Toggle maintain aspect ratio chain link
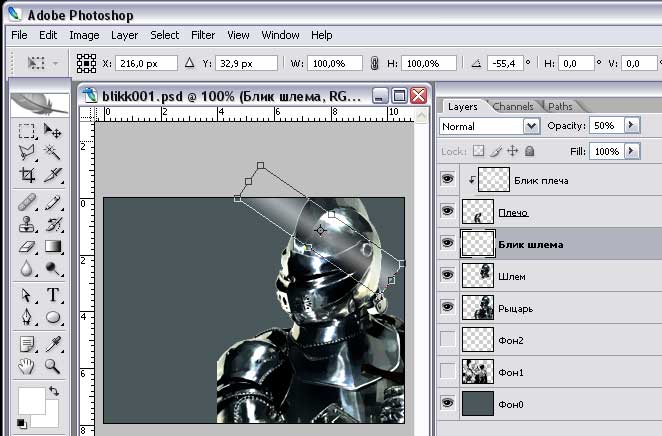This screenshot has width=662, height=436. point(374,63)
